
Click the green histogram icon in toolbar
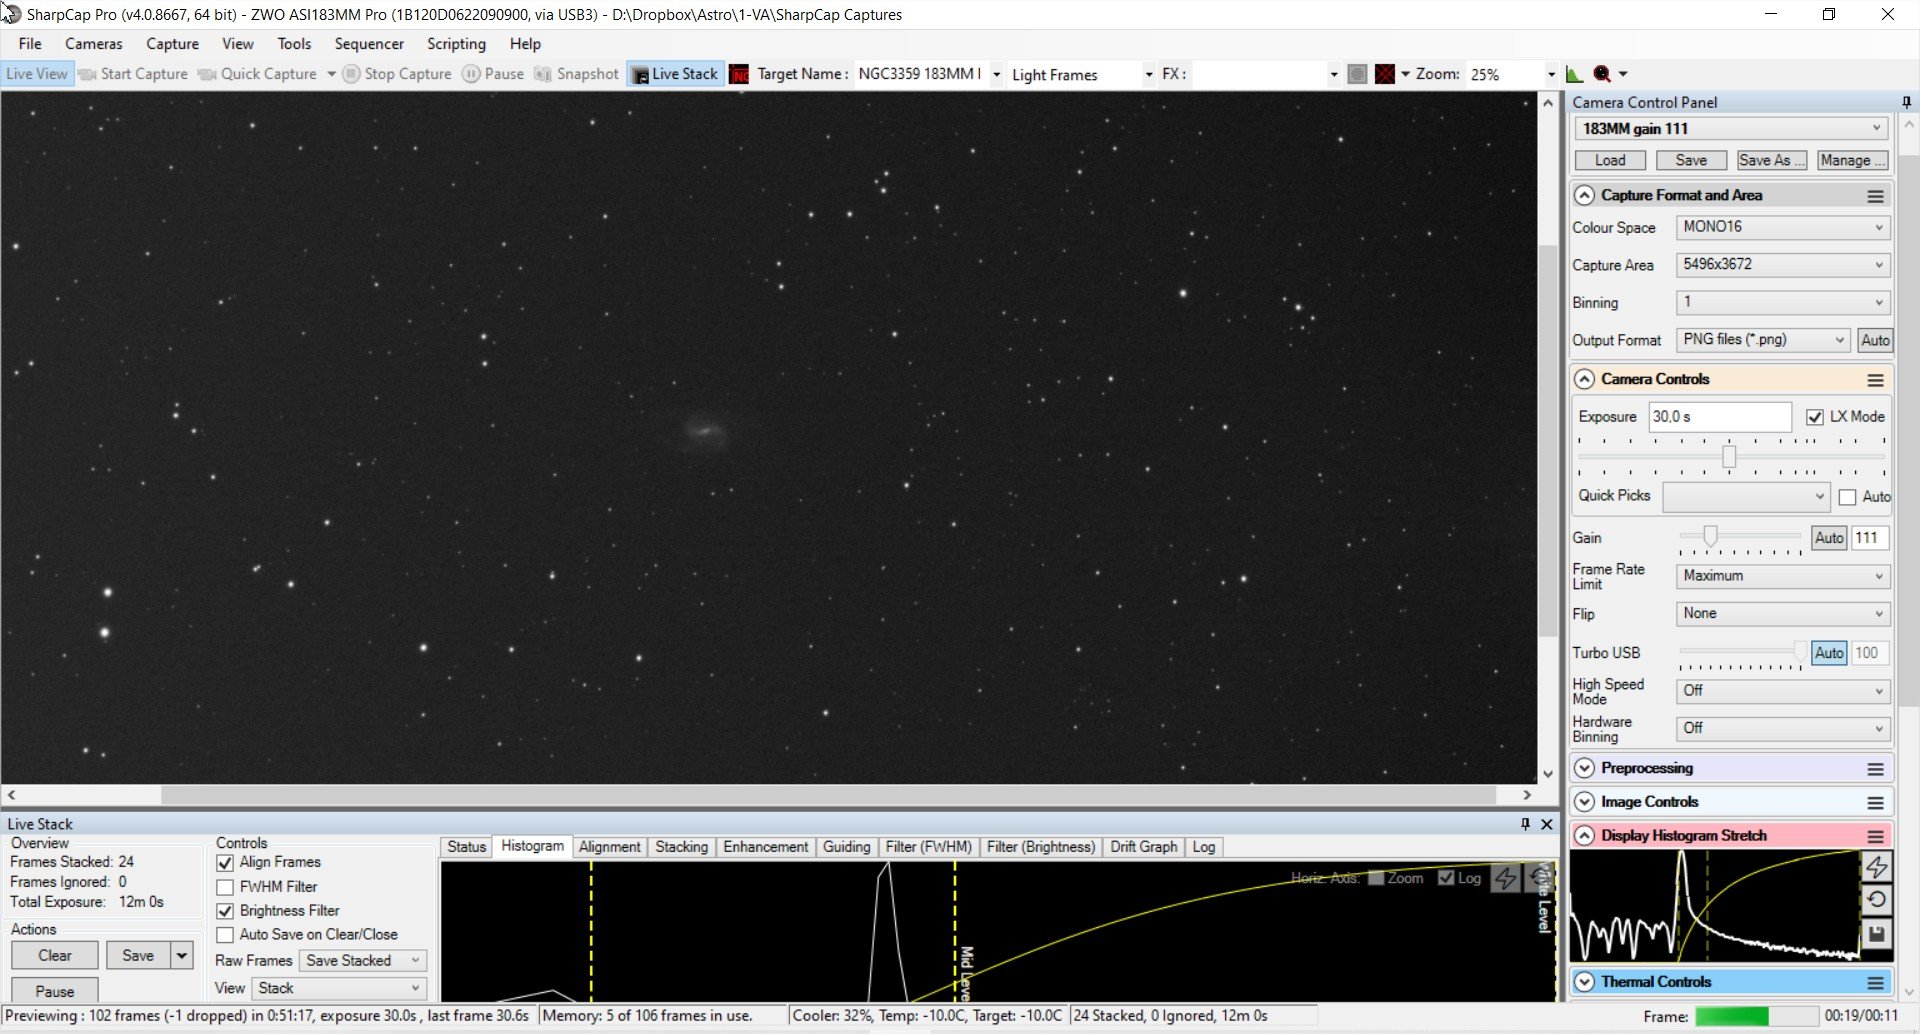1574,74
